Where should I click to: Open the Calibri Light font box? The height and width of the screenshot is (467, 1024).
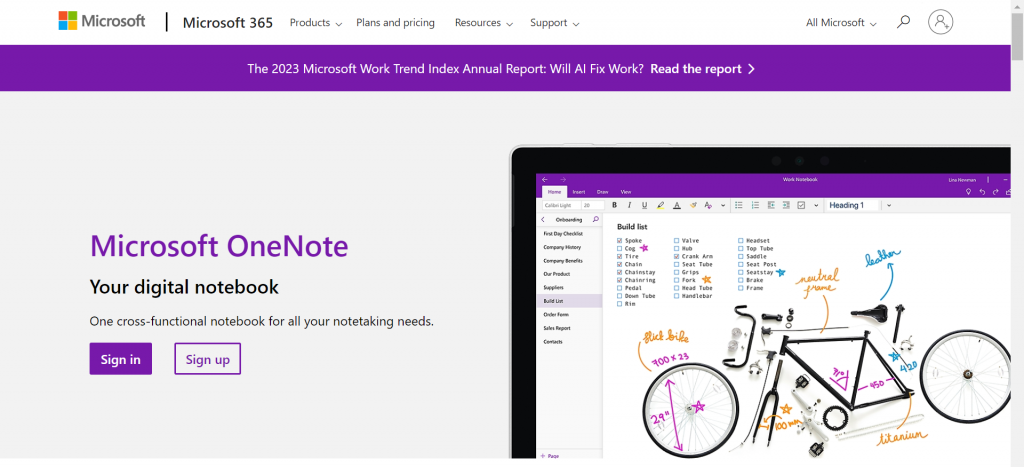[x=560, y=205]
